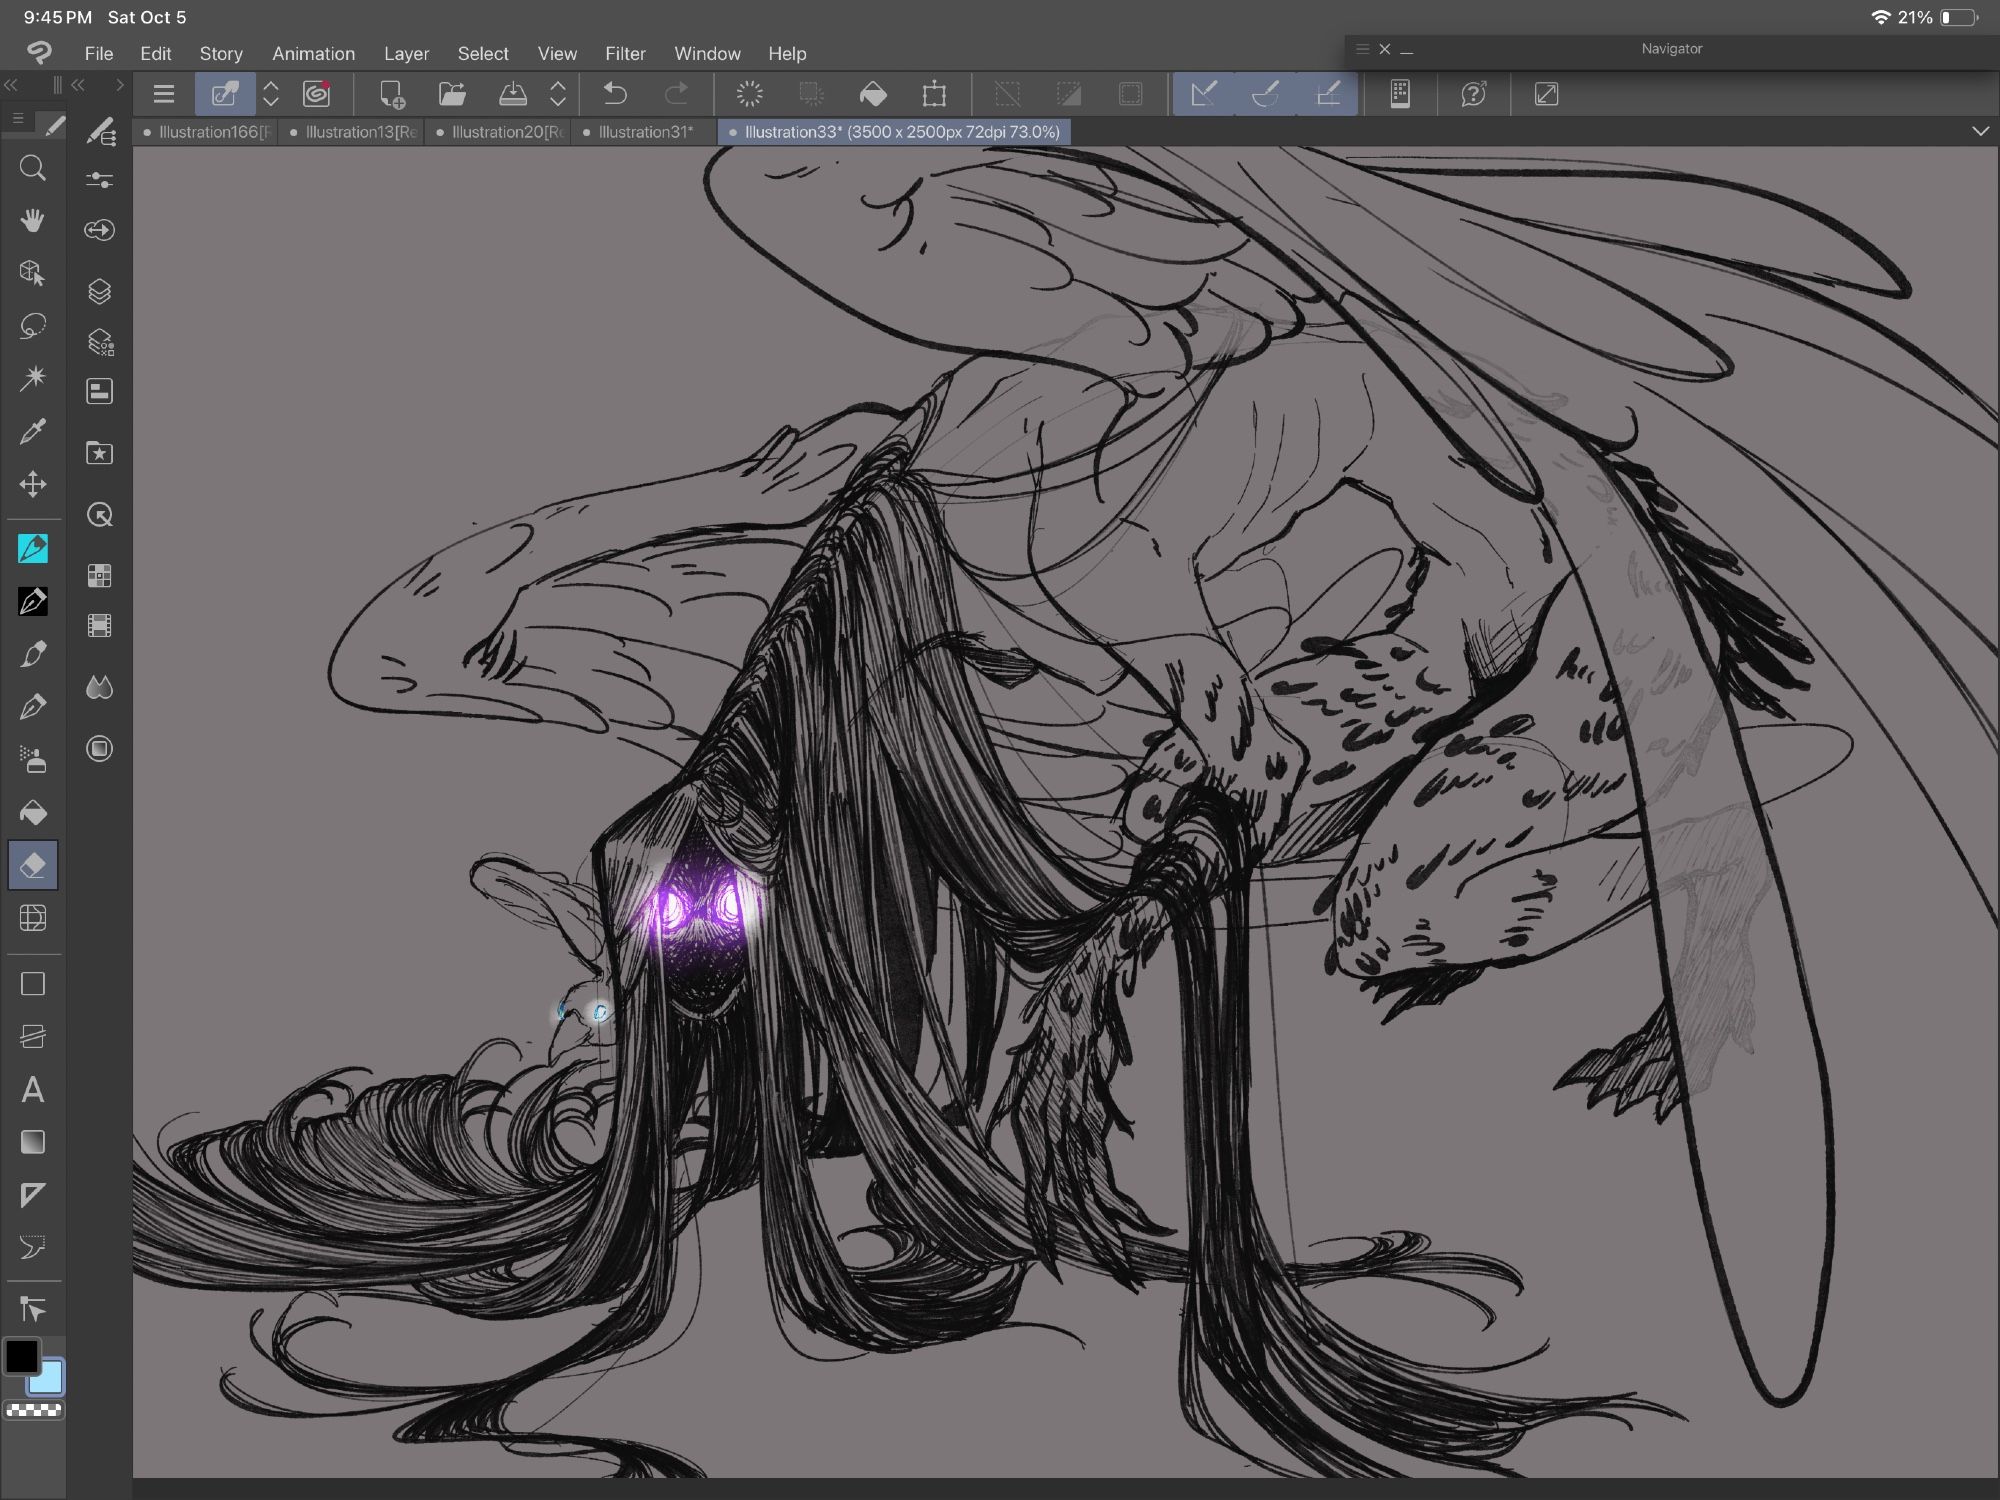
Task: Select the Lasso selection tool
Action: point(33,326)
